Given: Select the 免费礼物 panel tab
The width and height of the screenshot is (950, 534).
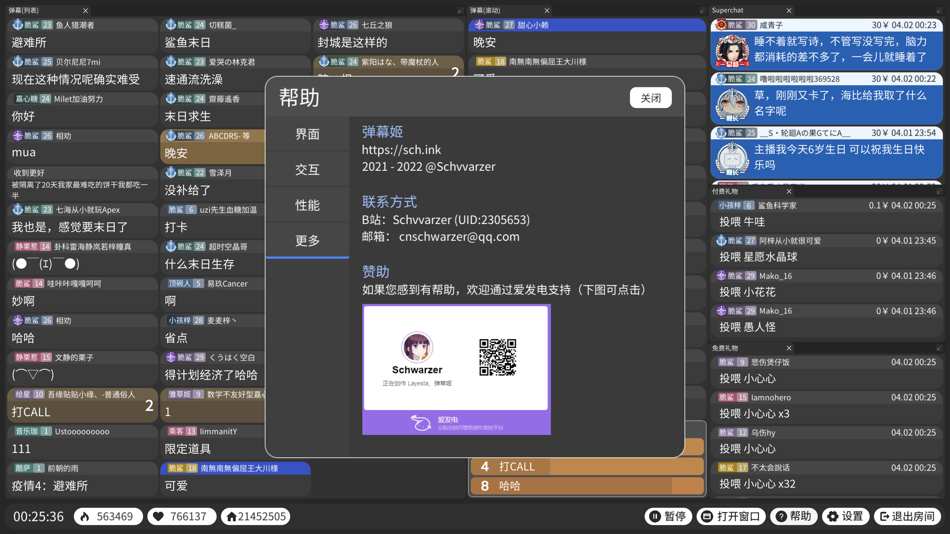Looking at the screenshot, I should pyautogui.click(x=725, y=348).
